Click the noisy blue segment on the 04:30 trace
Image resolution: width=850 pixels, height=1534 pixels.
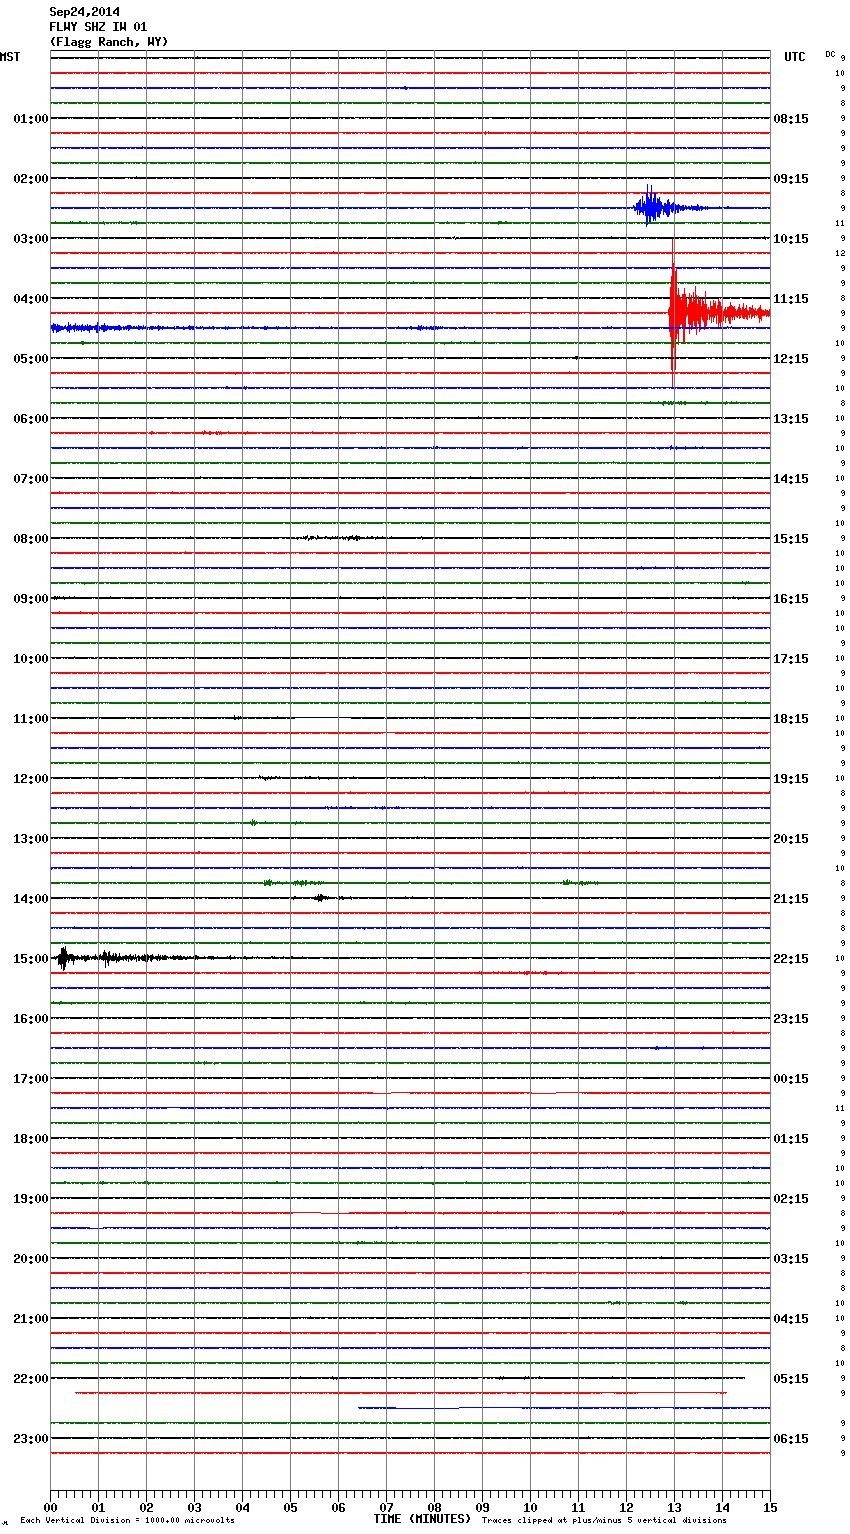click(x=120, y=328)
